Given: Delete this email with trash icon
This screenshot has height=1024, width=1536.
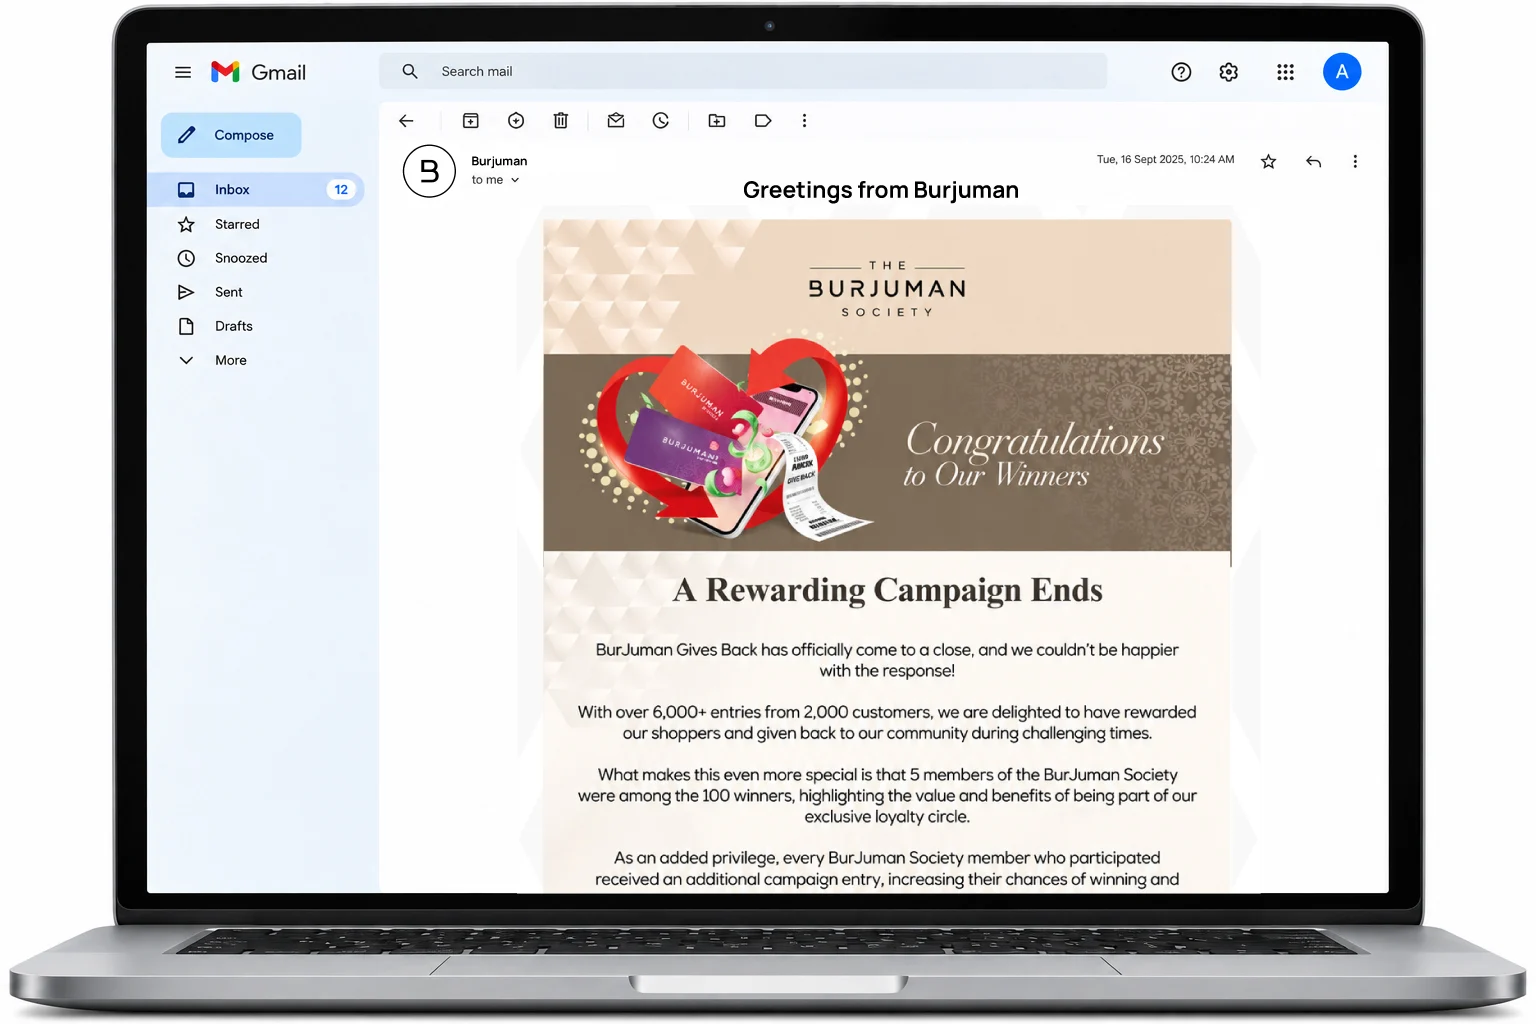Looking at the screenshot, I should [561, 121].
